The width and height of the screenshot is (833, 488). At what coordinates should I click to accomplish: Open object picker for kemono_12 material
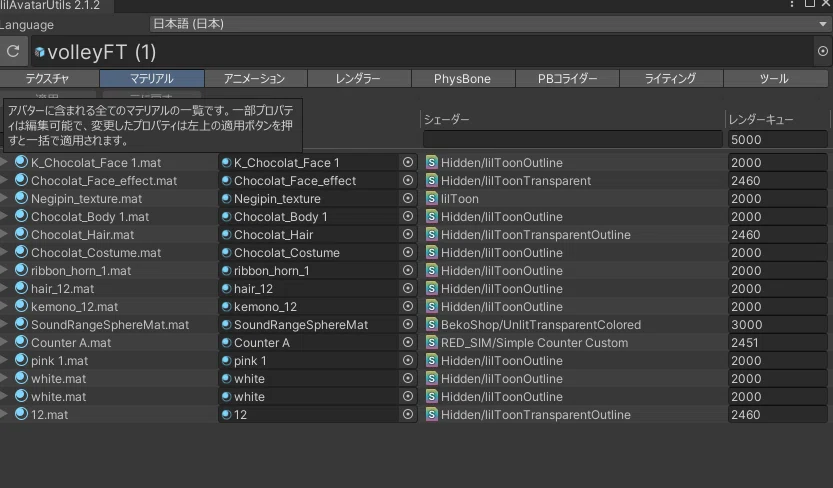(x=407, y=307)
